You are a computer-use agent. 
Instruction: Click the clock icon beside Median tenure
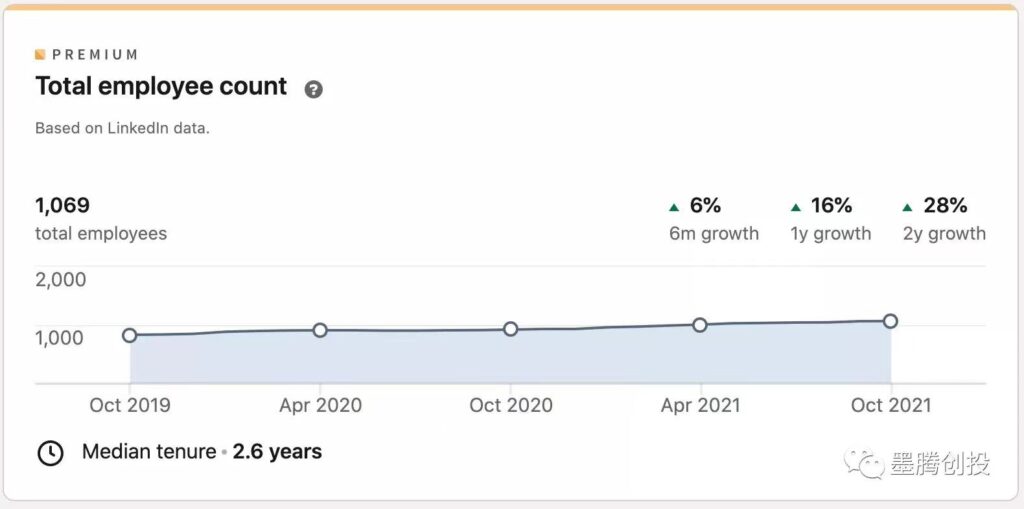50,453
